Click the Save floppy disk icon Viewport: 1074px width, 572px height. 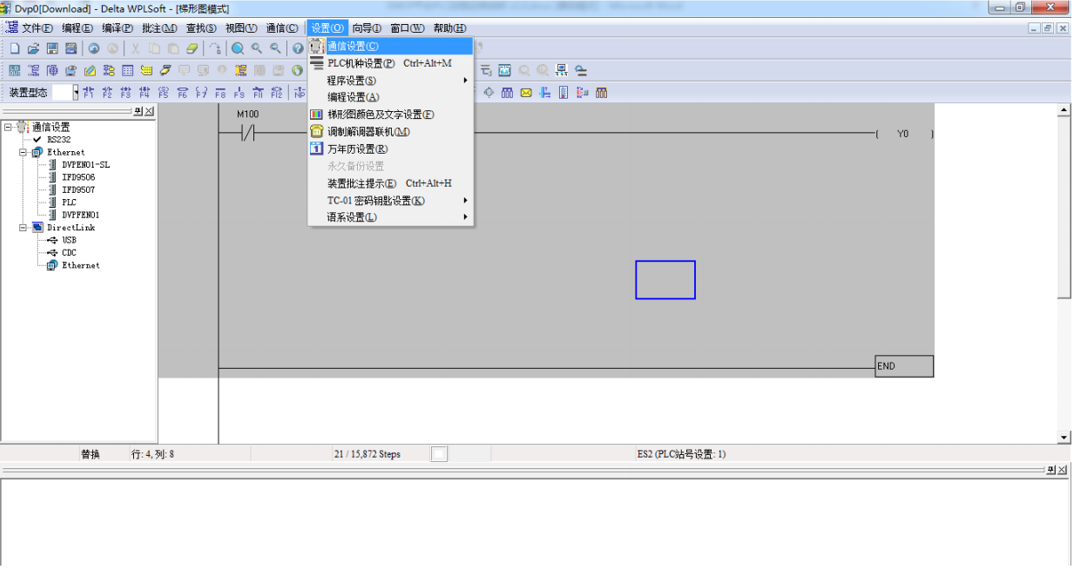[52, 49]
